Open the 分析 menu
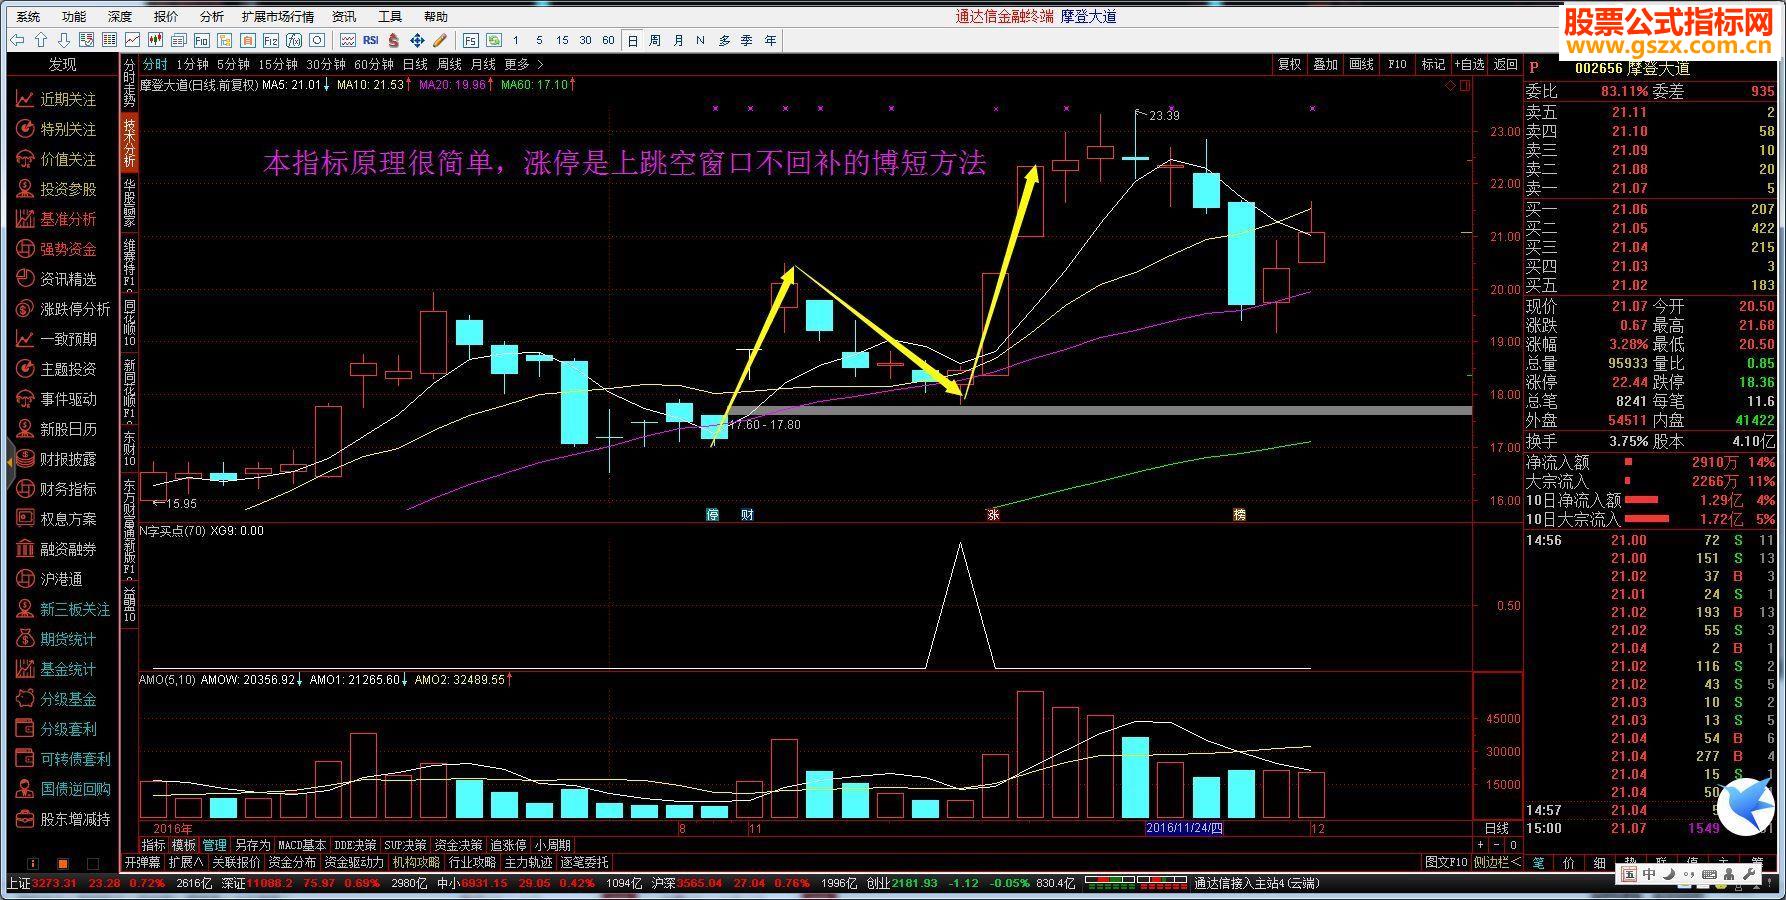1786x900 pixels. (x=211, y=16)
